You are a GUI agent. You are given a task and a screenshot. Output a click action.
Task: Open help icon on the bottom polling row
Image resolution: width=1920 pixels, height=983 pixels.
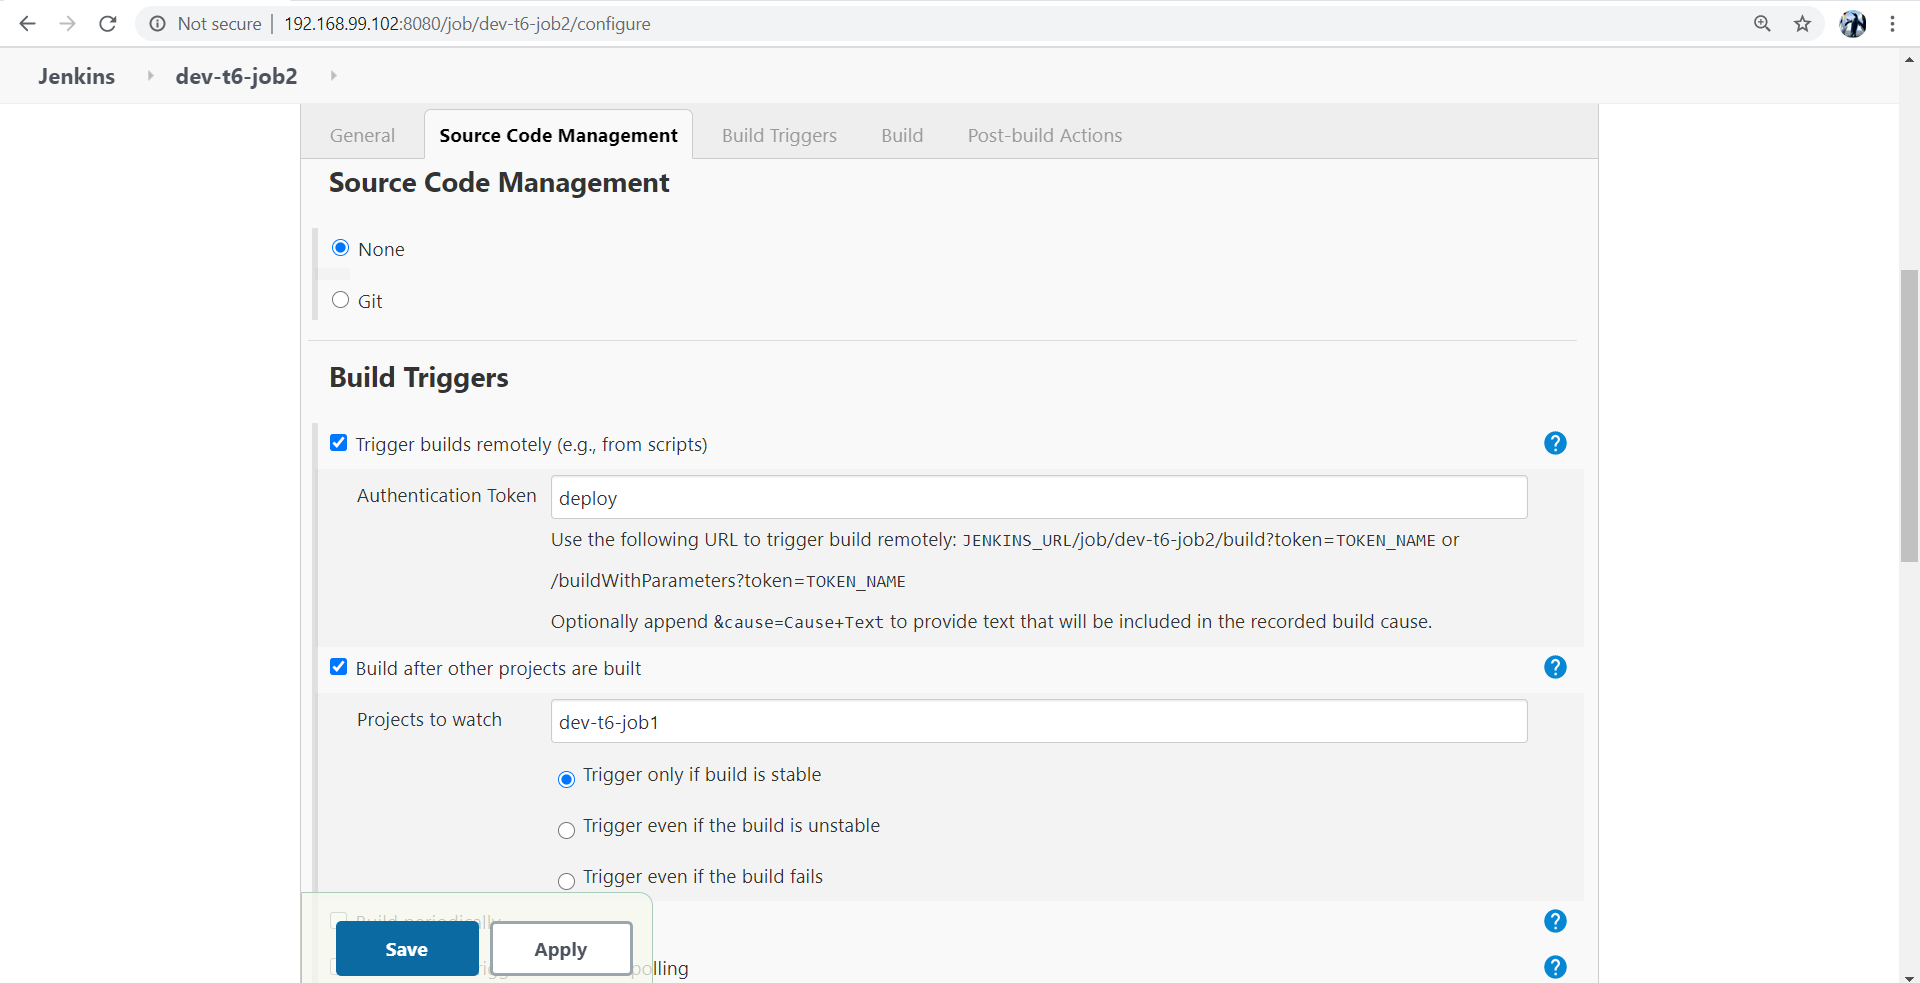(x=1555, y=967)
